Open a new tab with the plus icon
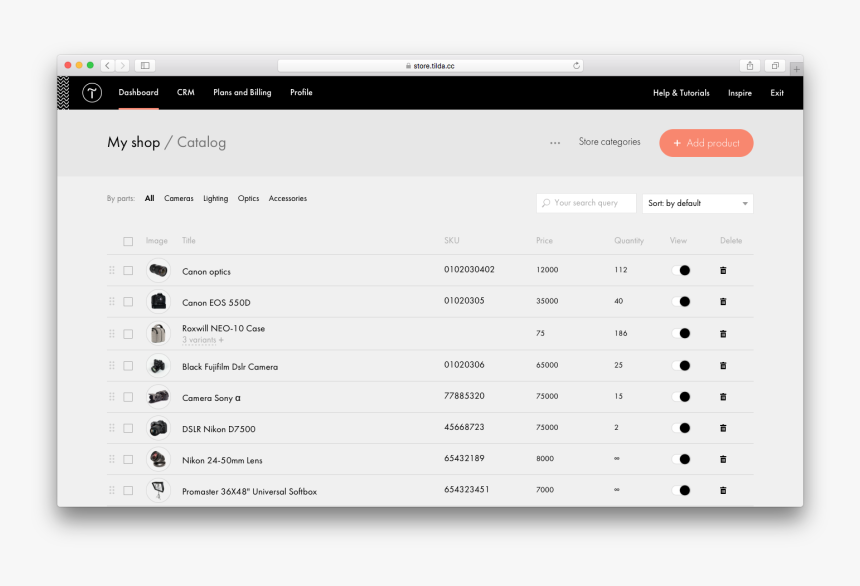Screen dimensions: 860x586 pos(796,69)
